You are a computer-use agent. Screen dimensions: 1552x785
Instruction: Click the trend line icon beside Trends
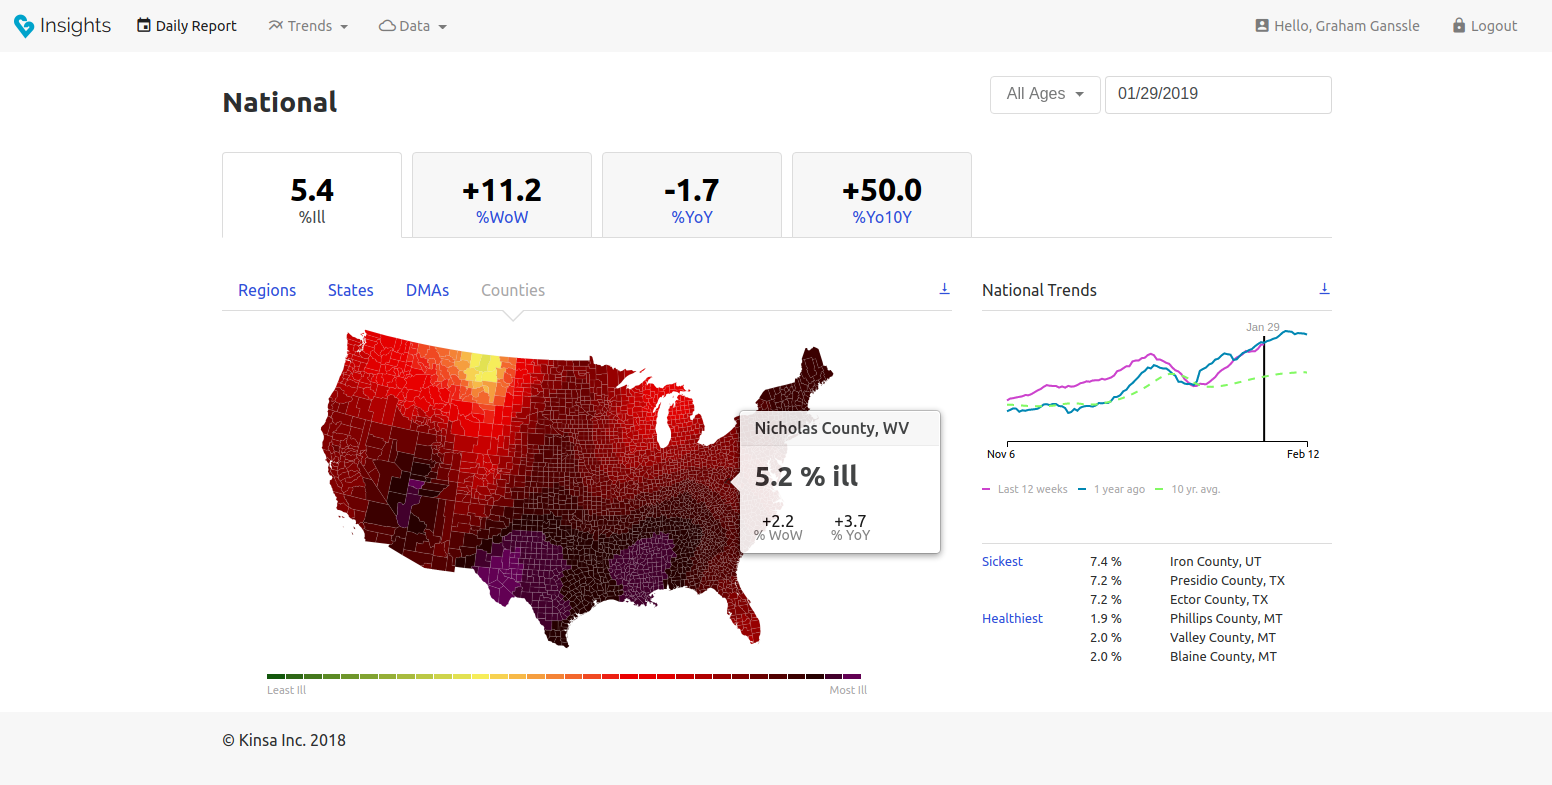(276, 26)
